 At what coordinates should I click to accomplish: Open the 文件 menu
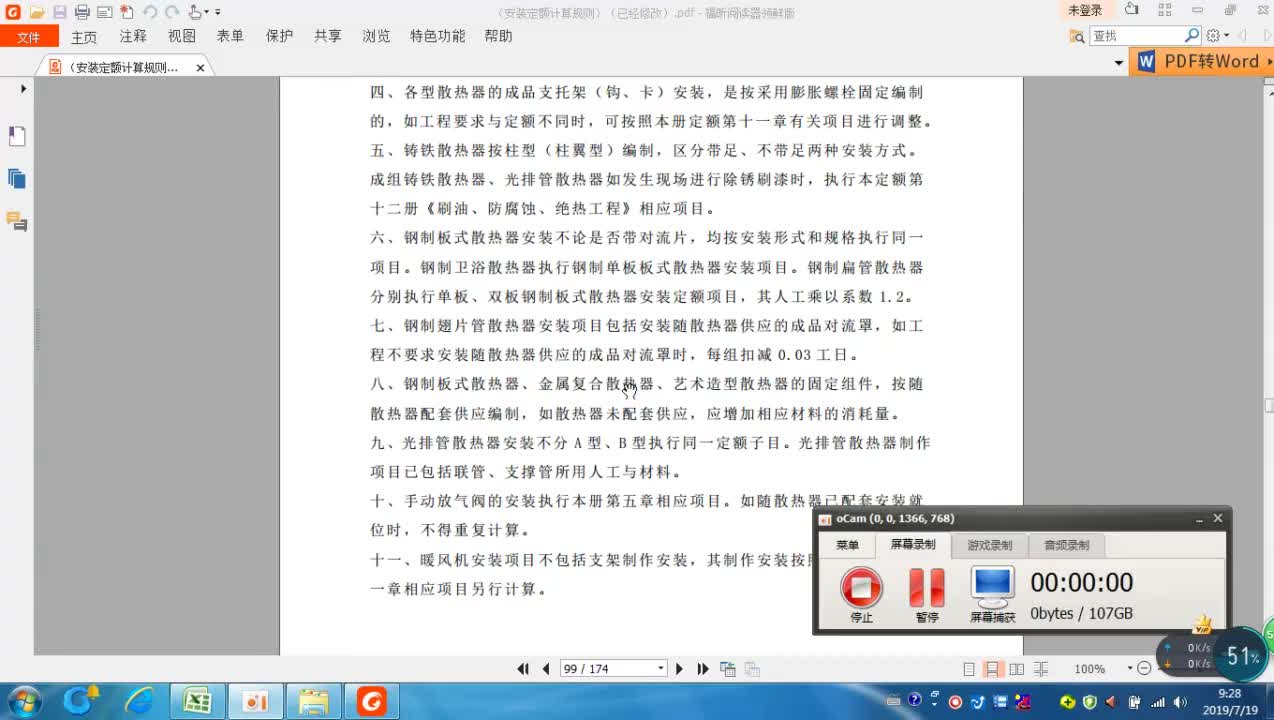[x=29, y=36]
